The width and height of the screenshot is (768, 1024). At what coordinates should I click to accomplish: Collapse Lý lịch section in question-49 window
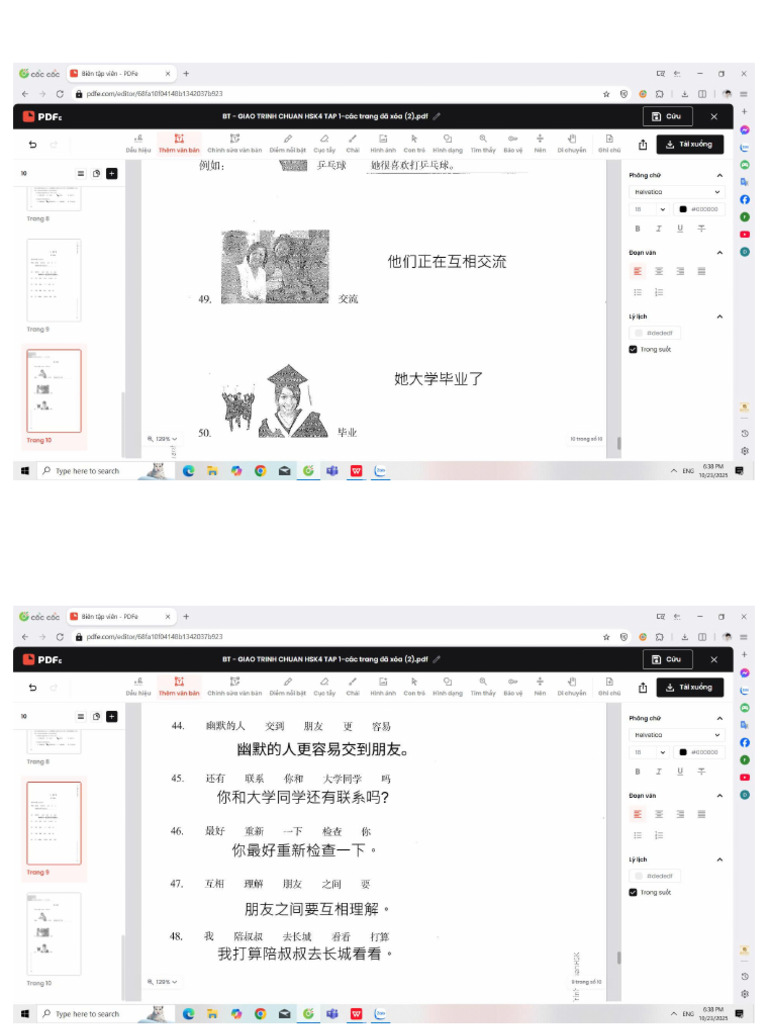point(720,317)
